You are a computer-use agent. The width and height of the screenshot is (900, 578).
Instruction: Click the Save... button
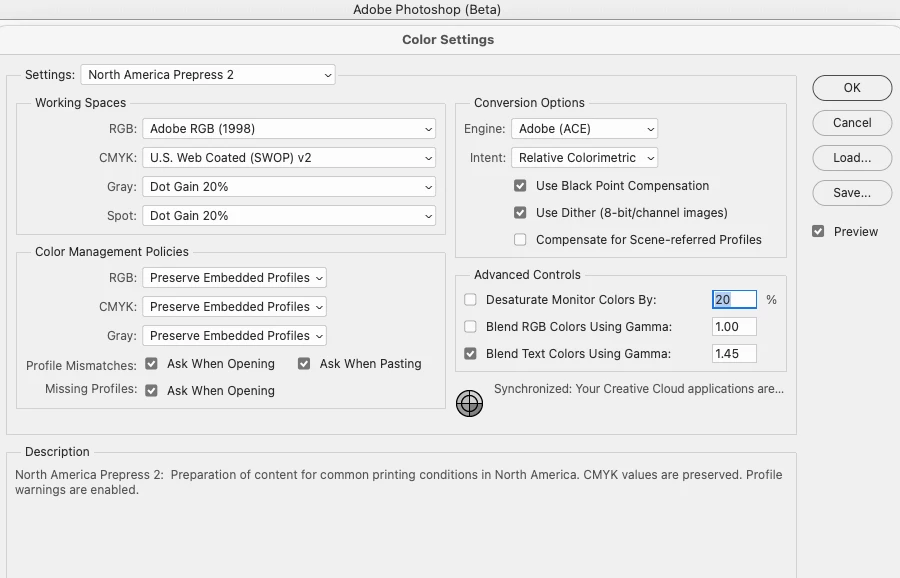pos(852,193)
